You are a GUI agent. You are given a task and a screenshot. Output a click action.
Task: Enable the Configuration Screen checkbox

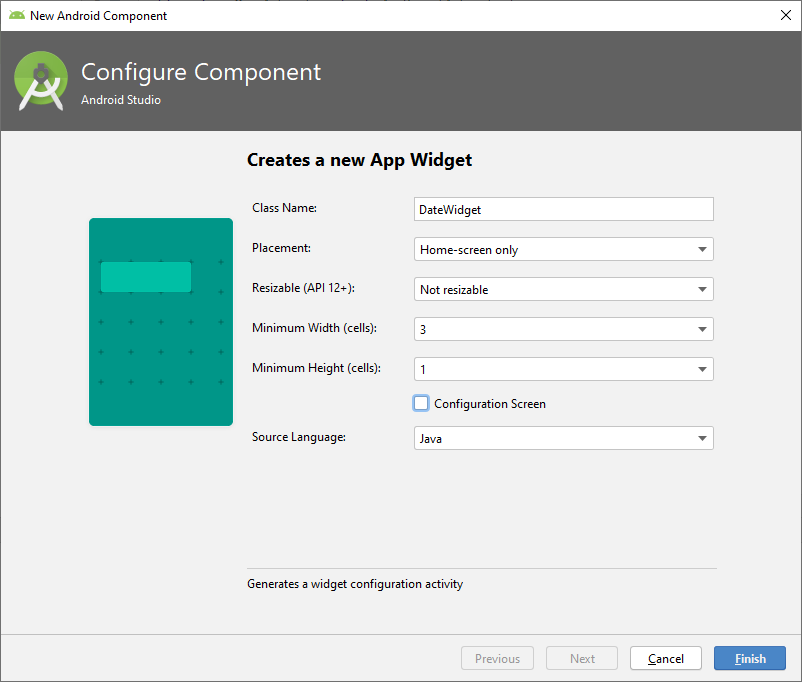421,403
